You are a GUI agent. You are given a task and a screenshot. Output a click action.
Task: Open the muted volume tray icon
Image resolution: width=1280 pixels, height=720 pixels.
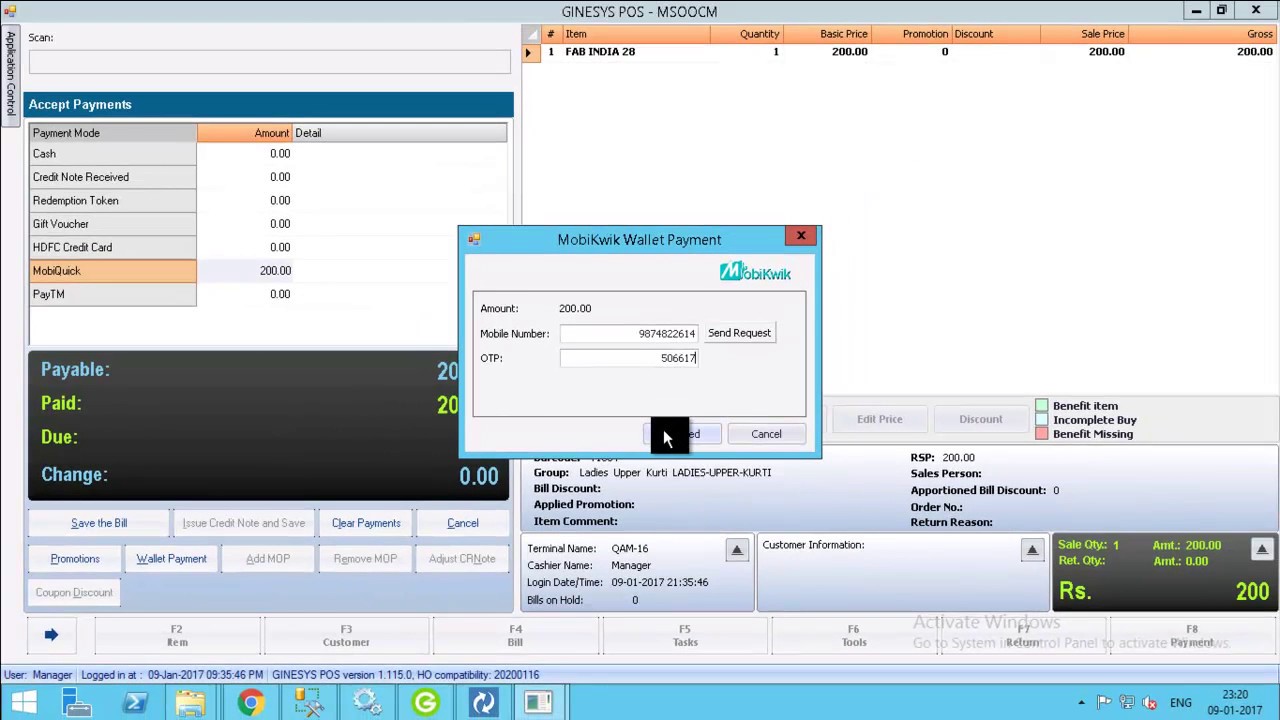(1150, 702)
